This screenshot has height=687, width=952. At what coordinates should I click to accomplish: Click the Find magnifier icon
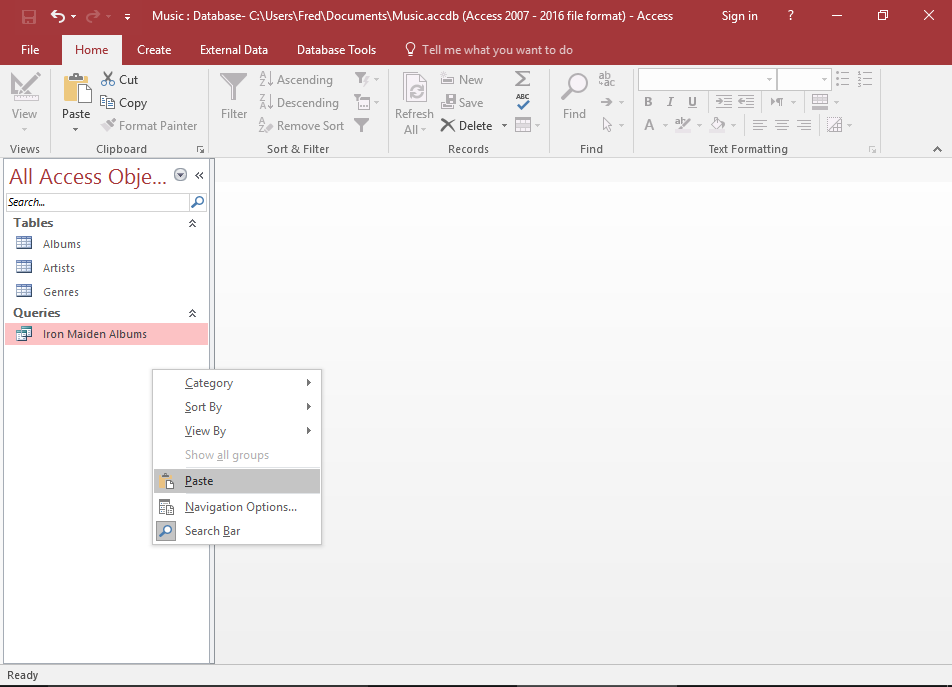click(574, 87)
